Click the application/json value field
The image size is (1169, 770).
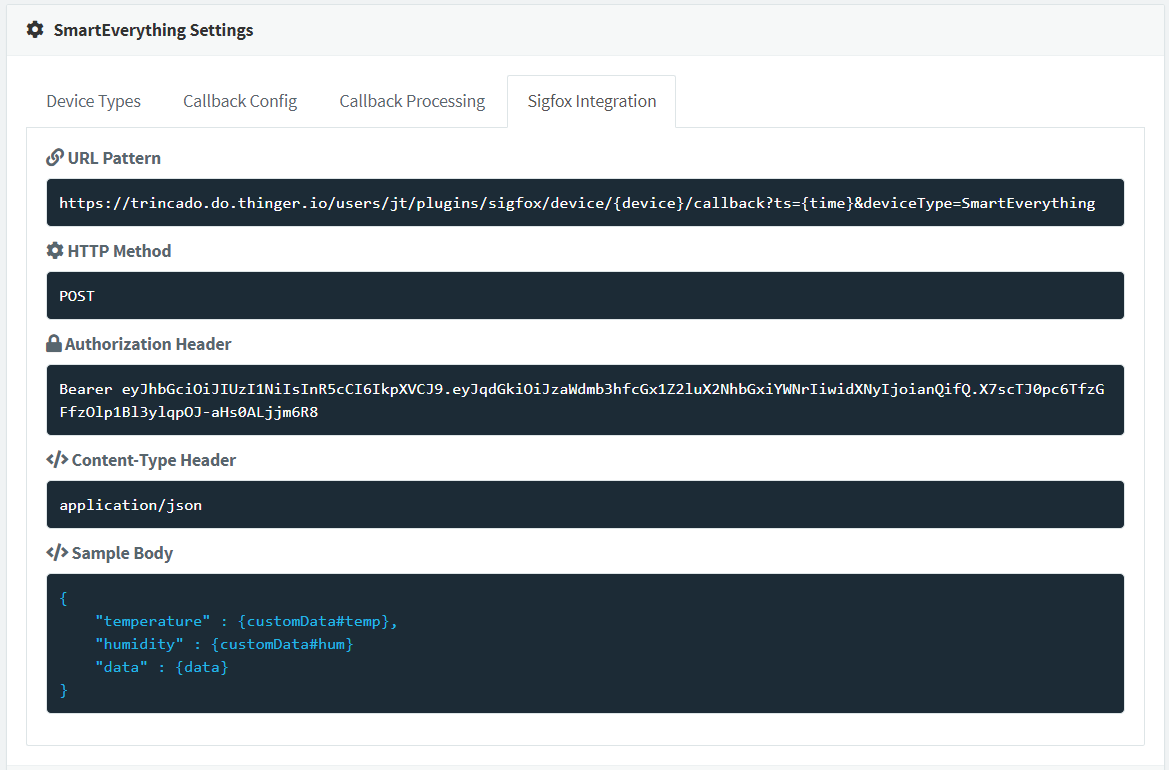pyautogui.click(x=585, y=505)
